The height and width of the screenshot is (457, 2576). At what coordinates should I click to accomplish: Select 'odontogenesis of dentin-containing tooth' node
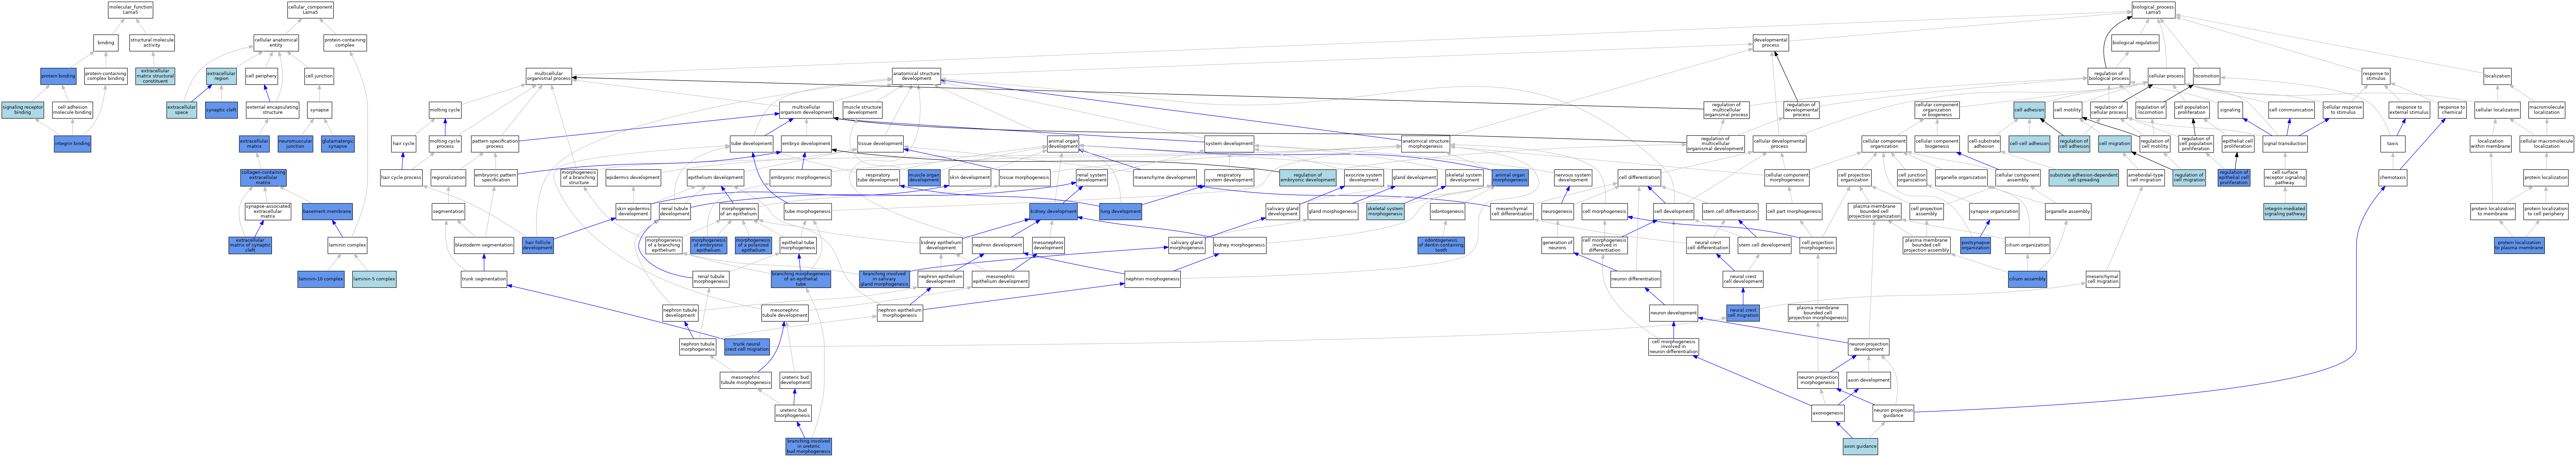(1441, 245)
